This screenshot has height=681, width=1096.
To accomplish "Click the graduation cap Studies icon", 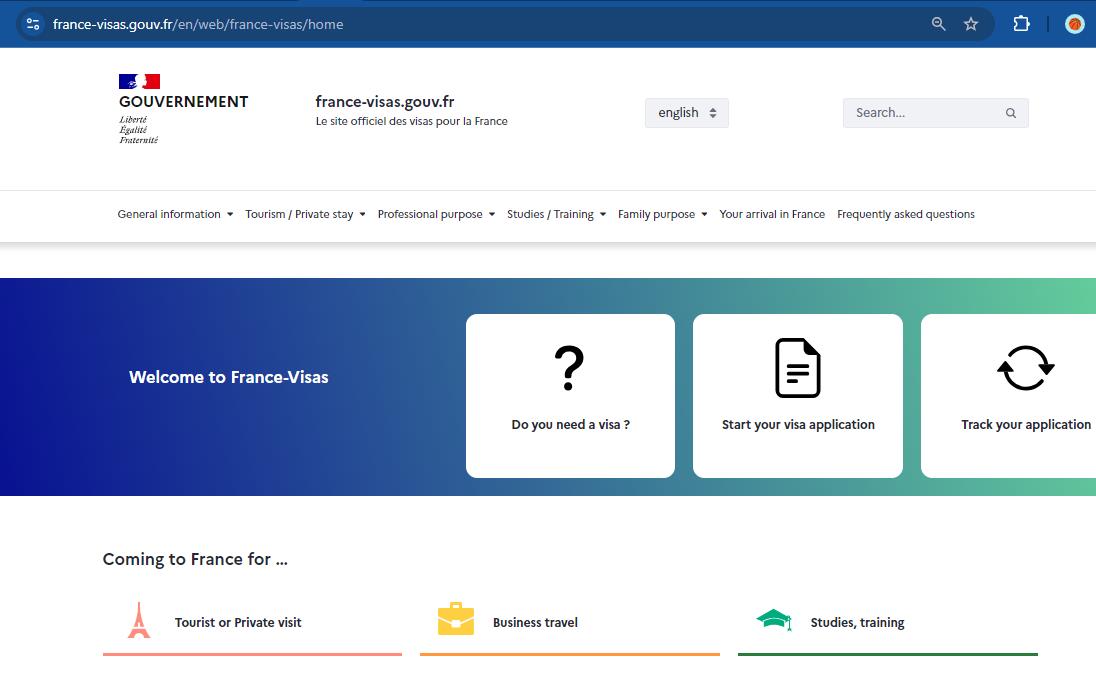I will 774,619.
